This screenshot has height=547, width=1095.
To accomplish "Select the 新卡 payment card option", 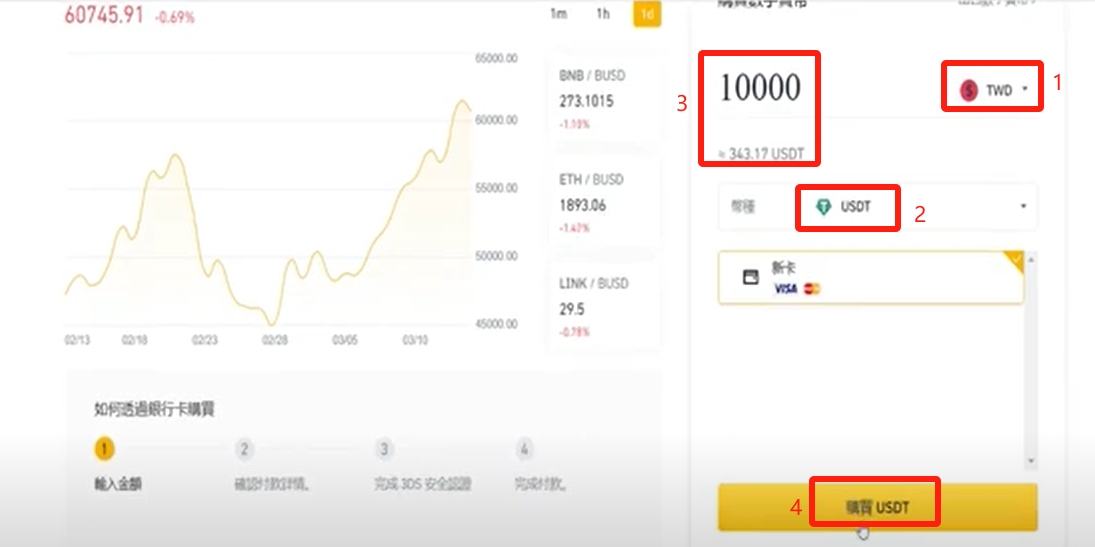I will tap(871, 277).
